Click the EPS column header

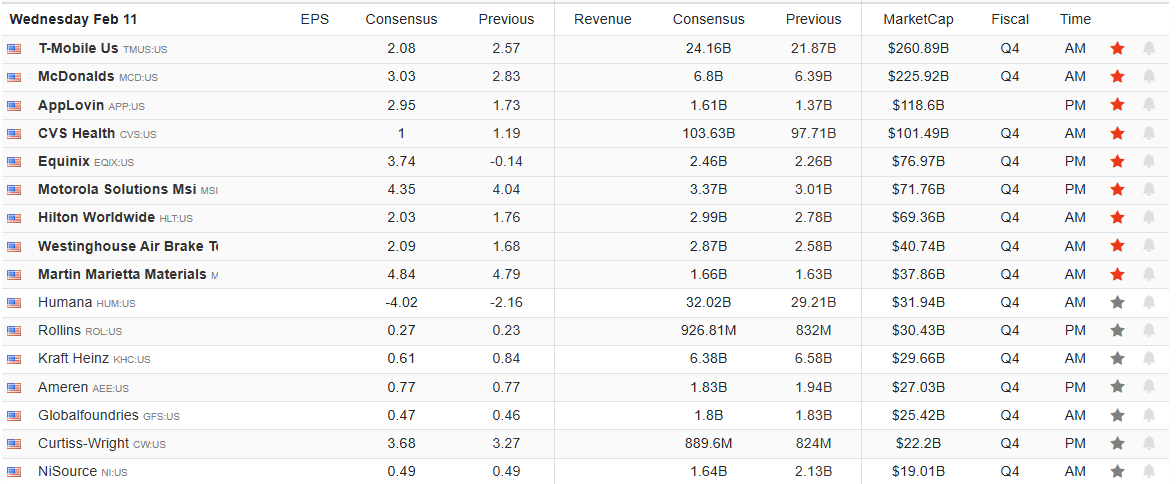pyautogui.click(x=314, y=19)
